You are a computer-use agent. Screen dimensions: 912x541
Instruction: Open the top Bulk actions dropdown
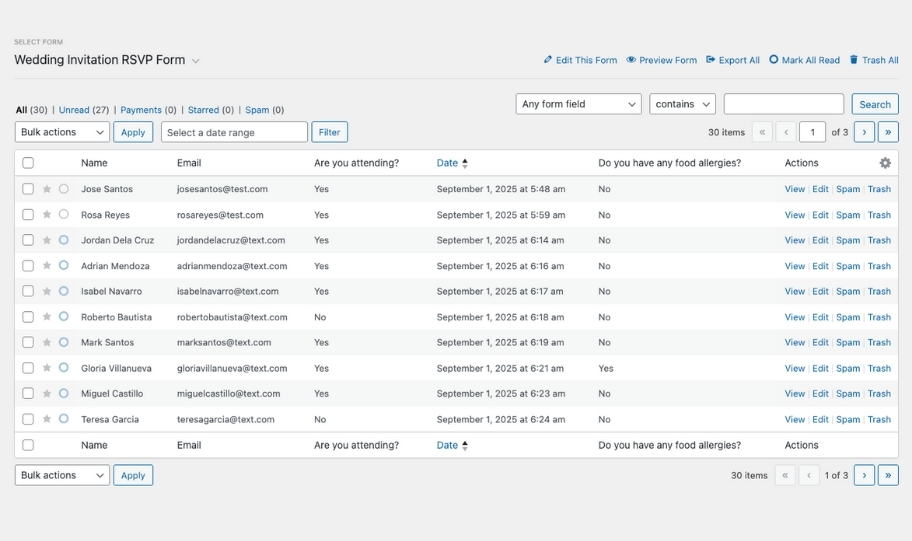(x=62, y=132)
